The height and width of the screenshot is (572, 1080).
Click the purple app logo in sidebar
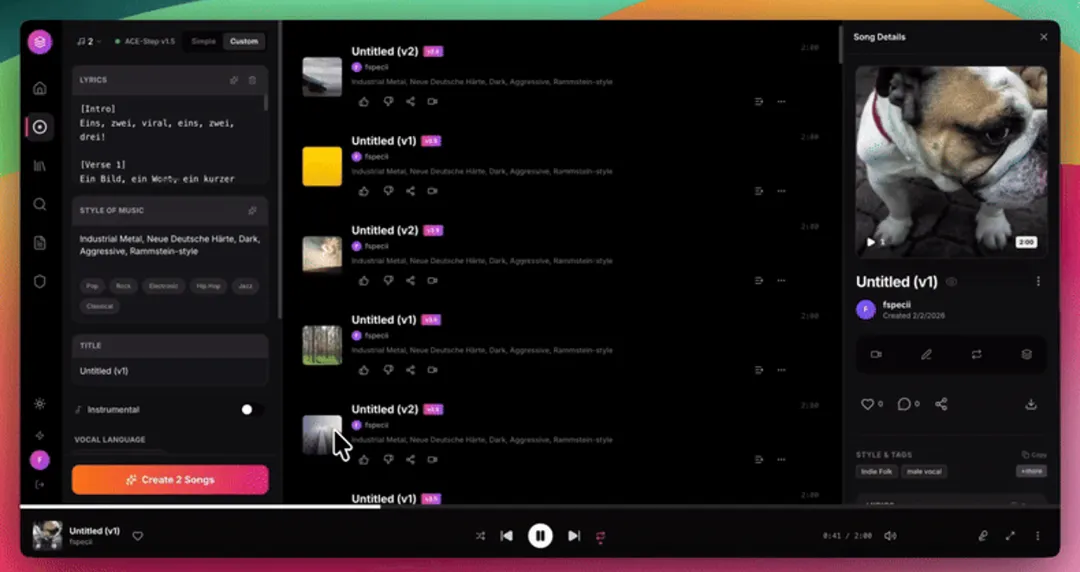40,42
